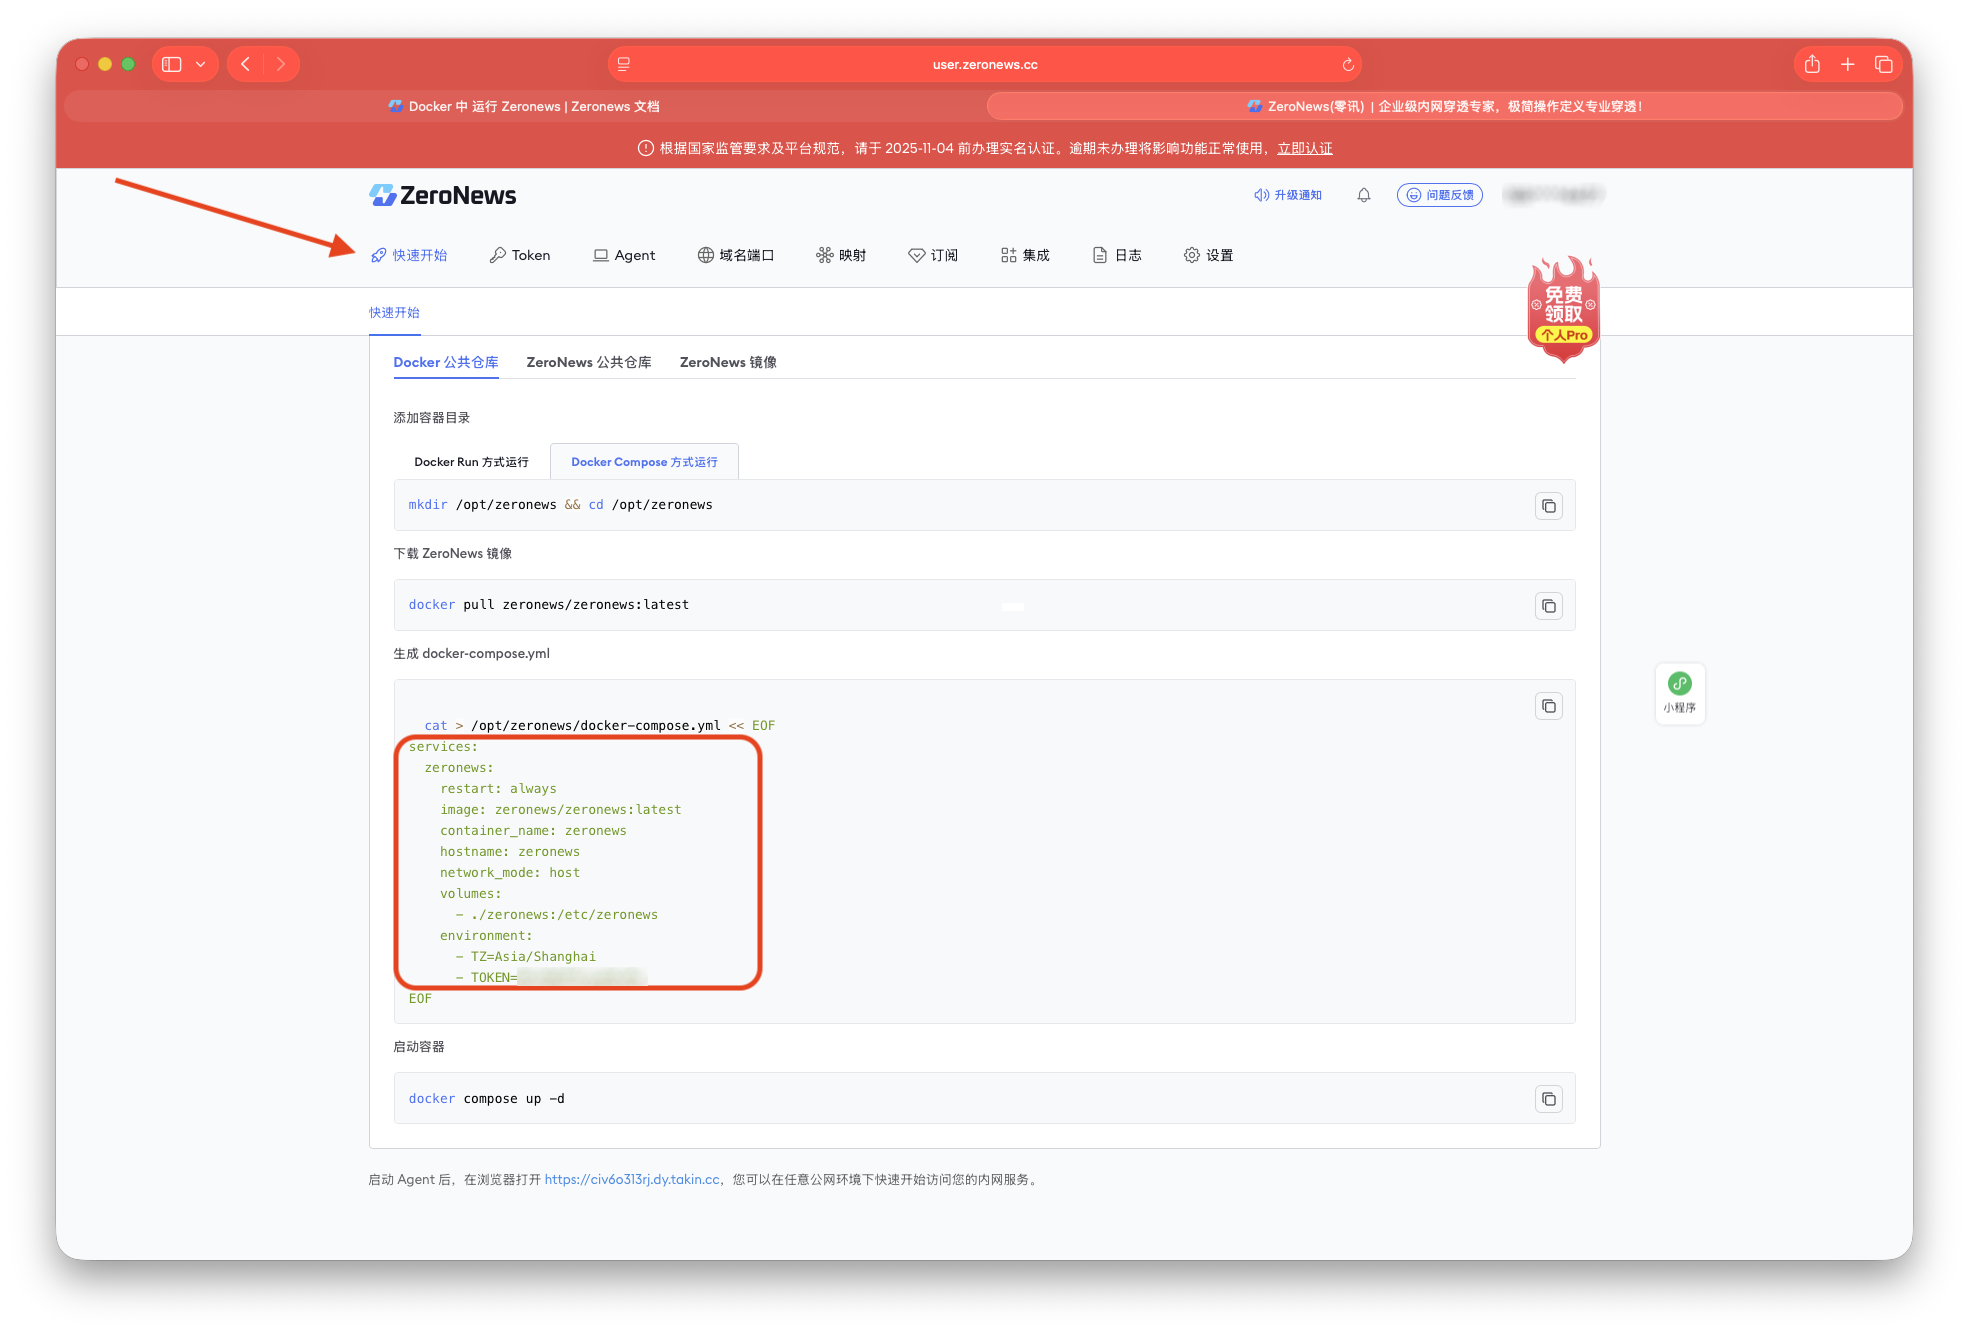Open the Token menu item
1969x1334 pixels.
point(520,255)
